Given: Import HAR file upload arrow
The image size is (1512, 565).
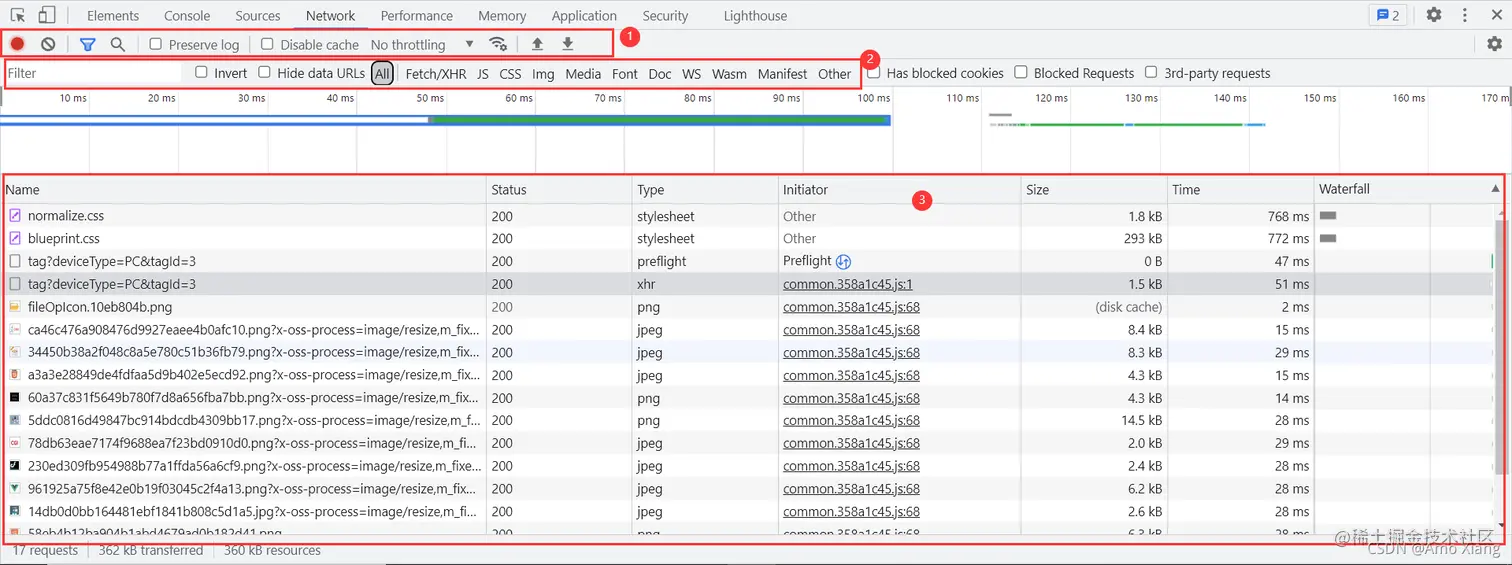Looking at the screenshot, I should (537, 44).
